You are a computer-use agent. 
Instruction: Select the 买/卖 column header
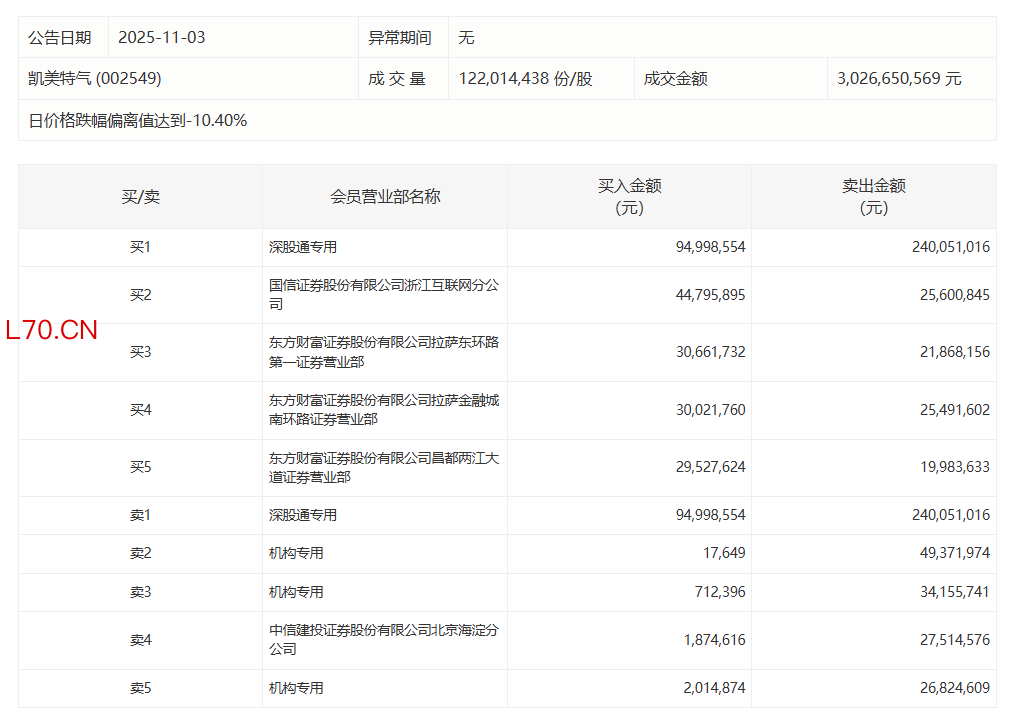click(x=140, y=197)
